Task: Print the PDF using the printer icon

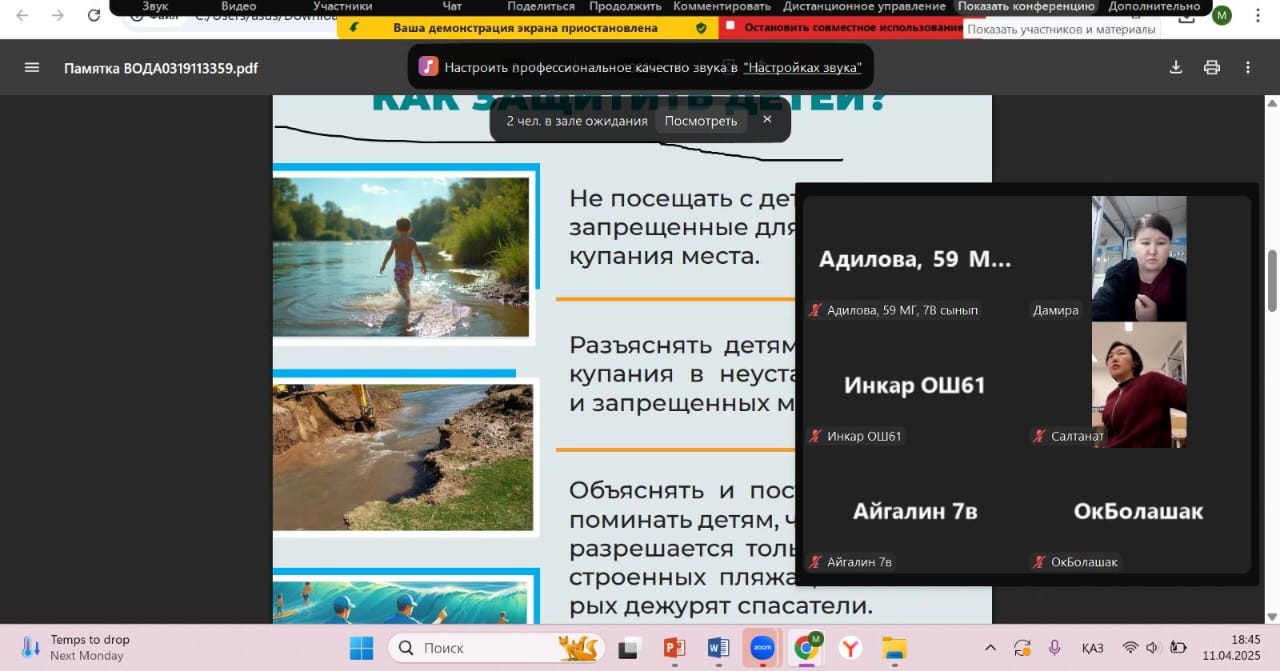Action: [1212, 67]
